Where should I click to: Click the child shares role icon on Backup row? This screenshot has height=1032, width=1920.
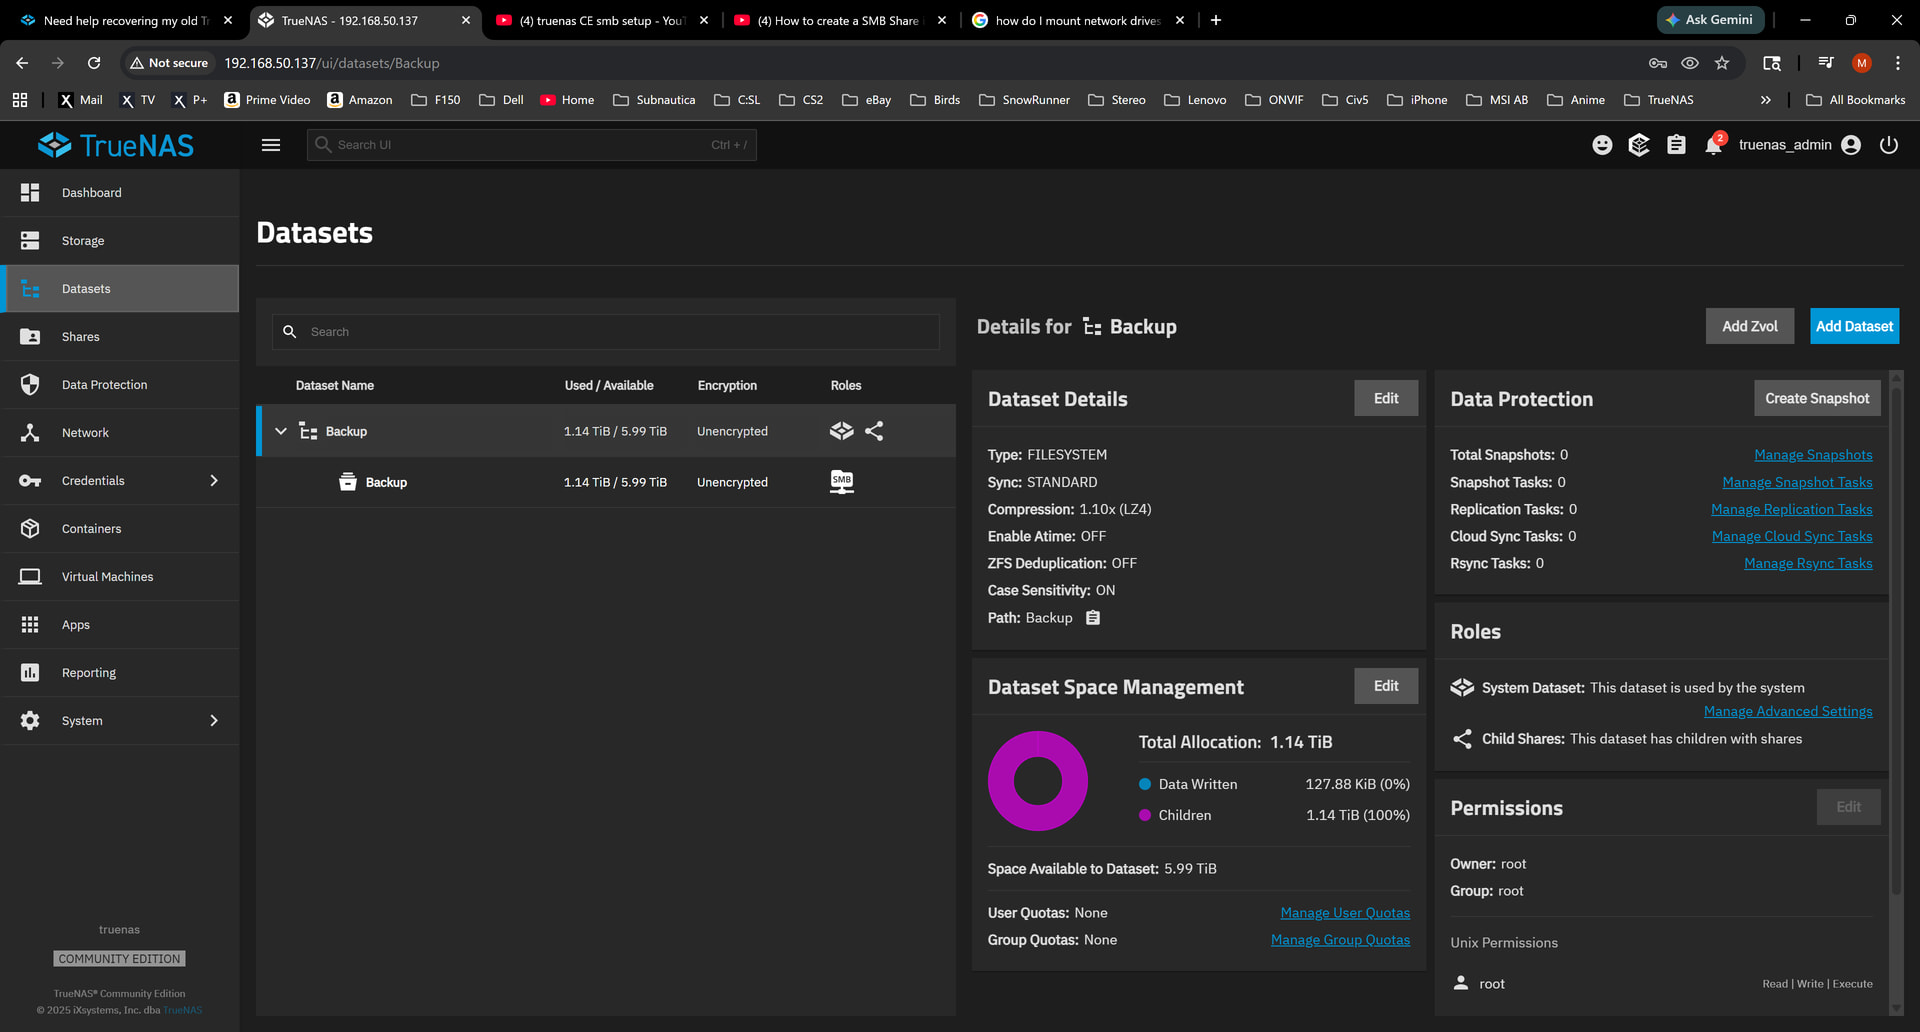[x=874, y=431]
